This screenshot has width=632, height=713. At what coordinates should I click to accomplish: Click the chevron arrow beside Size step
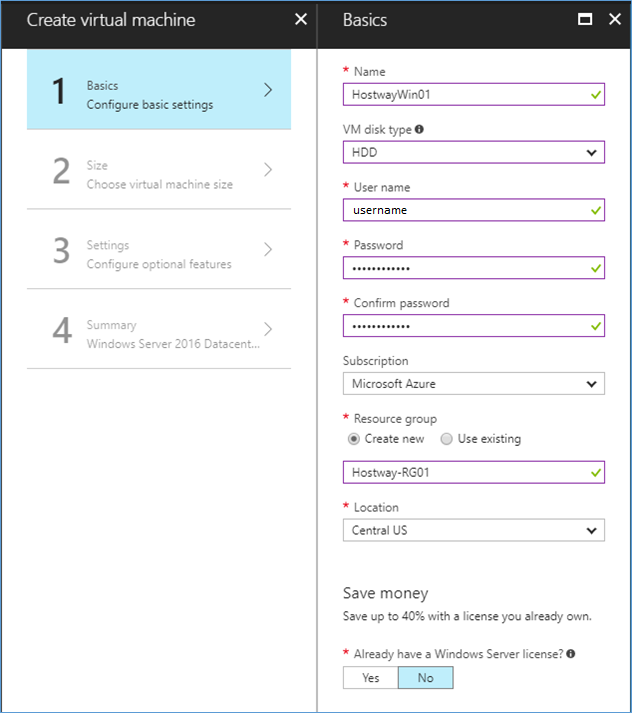(268, 170)
